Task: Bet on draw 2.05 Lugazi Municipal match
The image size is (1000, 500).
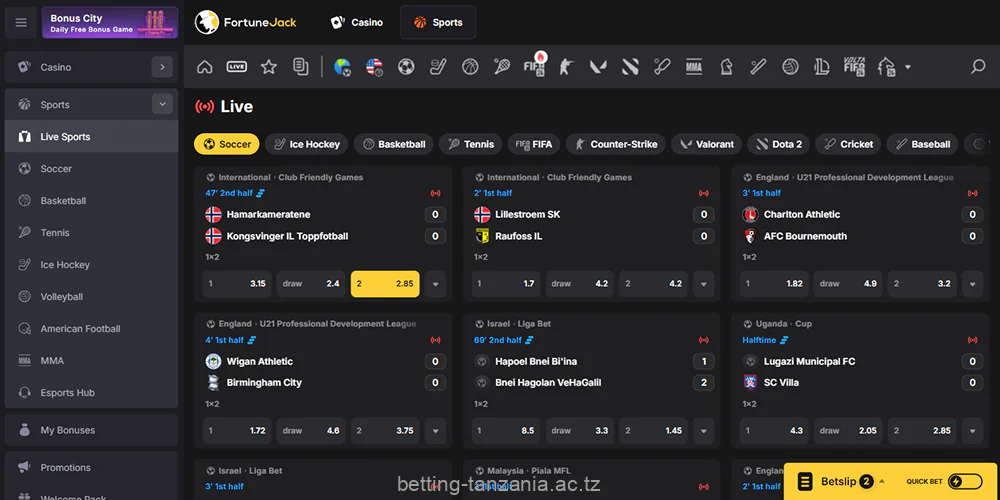Action: 848,430
